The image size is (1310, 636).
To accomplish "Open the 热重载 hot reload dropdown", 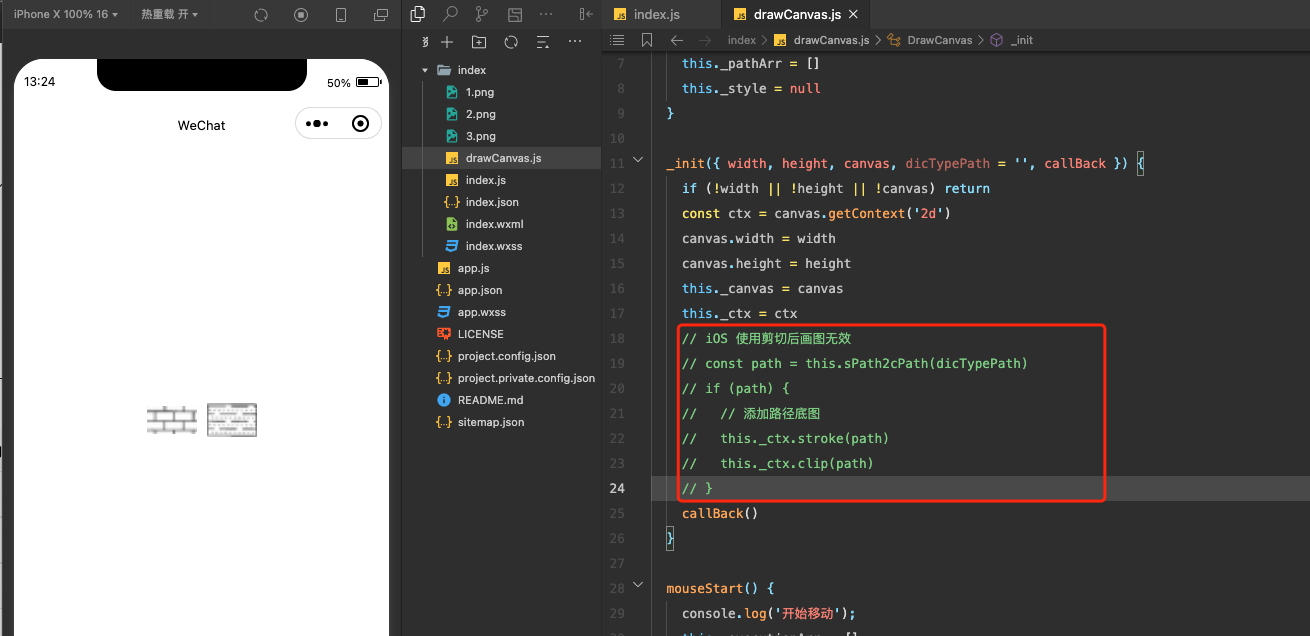I will (x=169, y=15).
